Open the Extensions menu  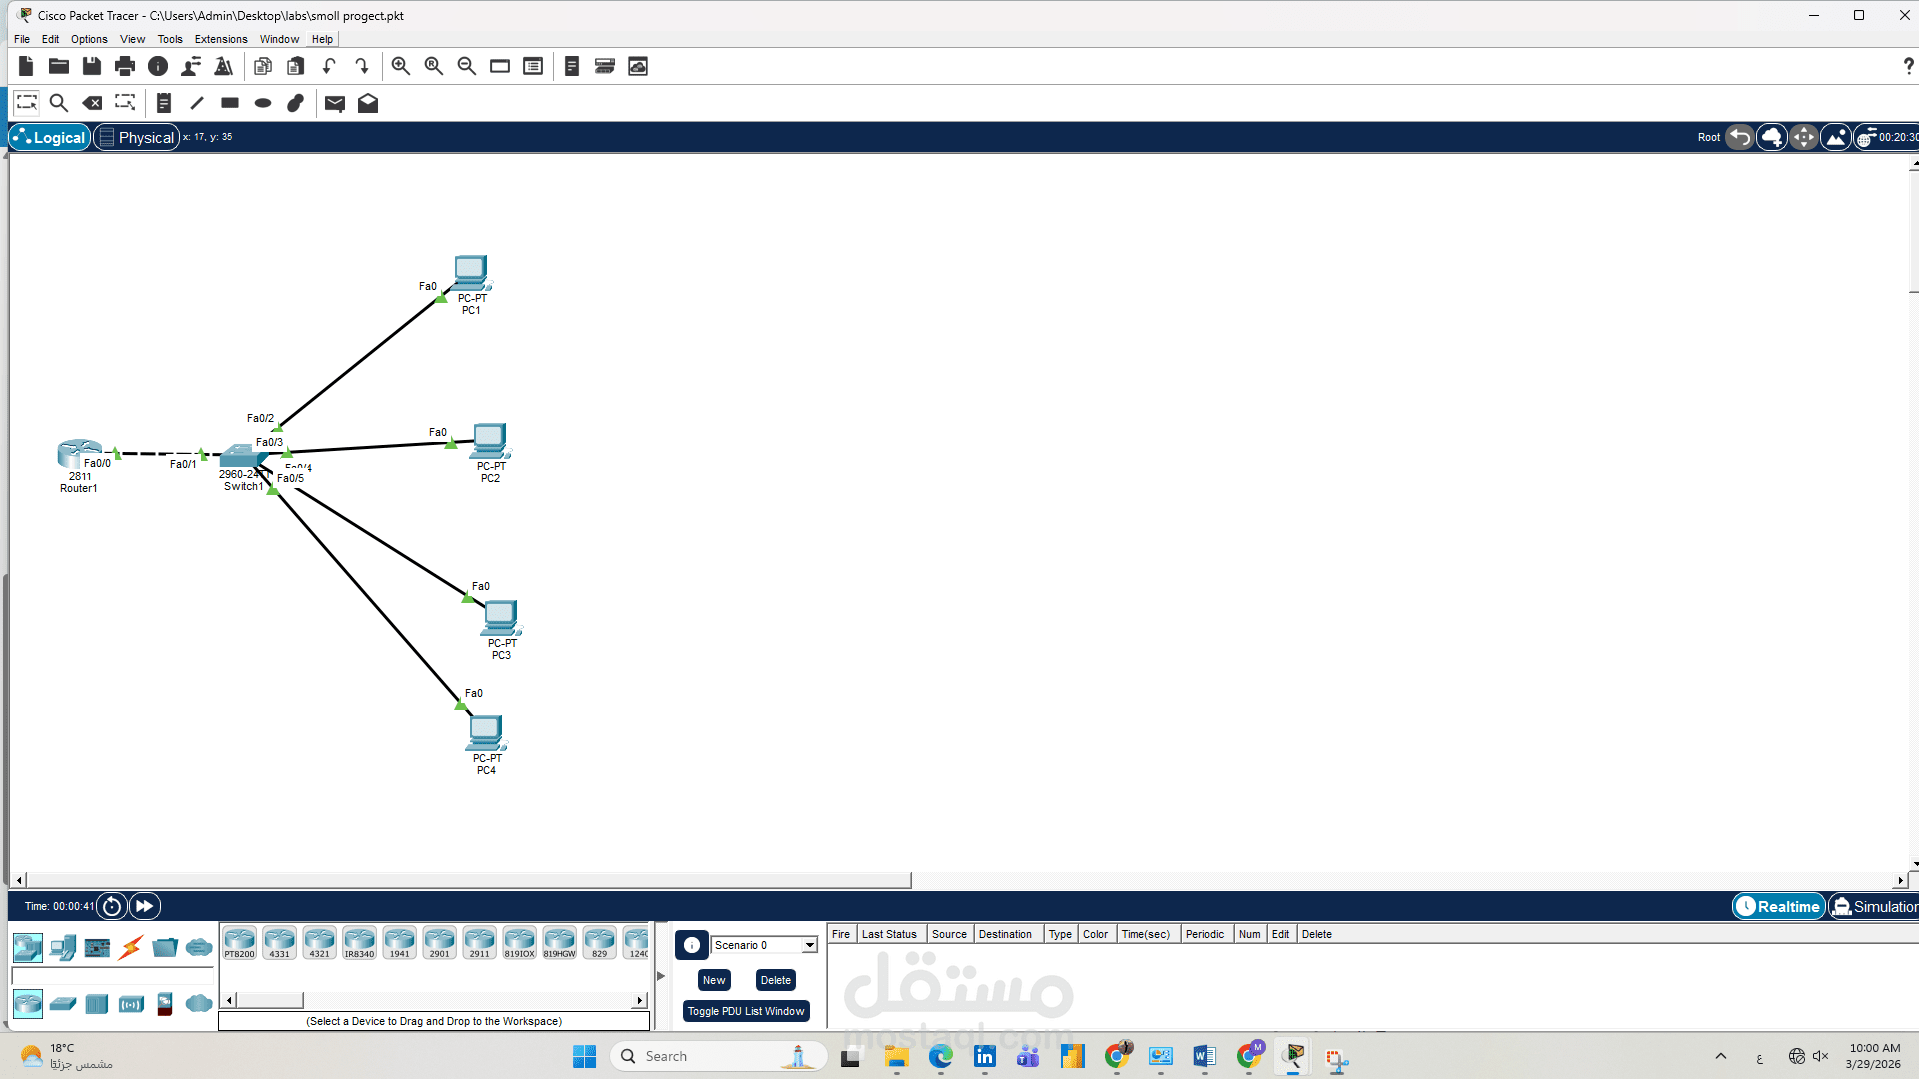pos(221,39)
